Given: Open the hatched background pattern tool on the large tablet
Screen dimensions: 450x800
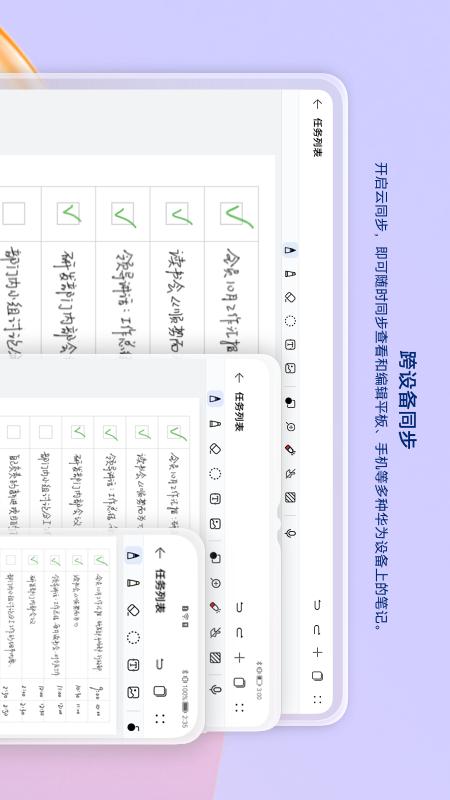Looking at the screenshot, I should tap(290, 497).
